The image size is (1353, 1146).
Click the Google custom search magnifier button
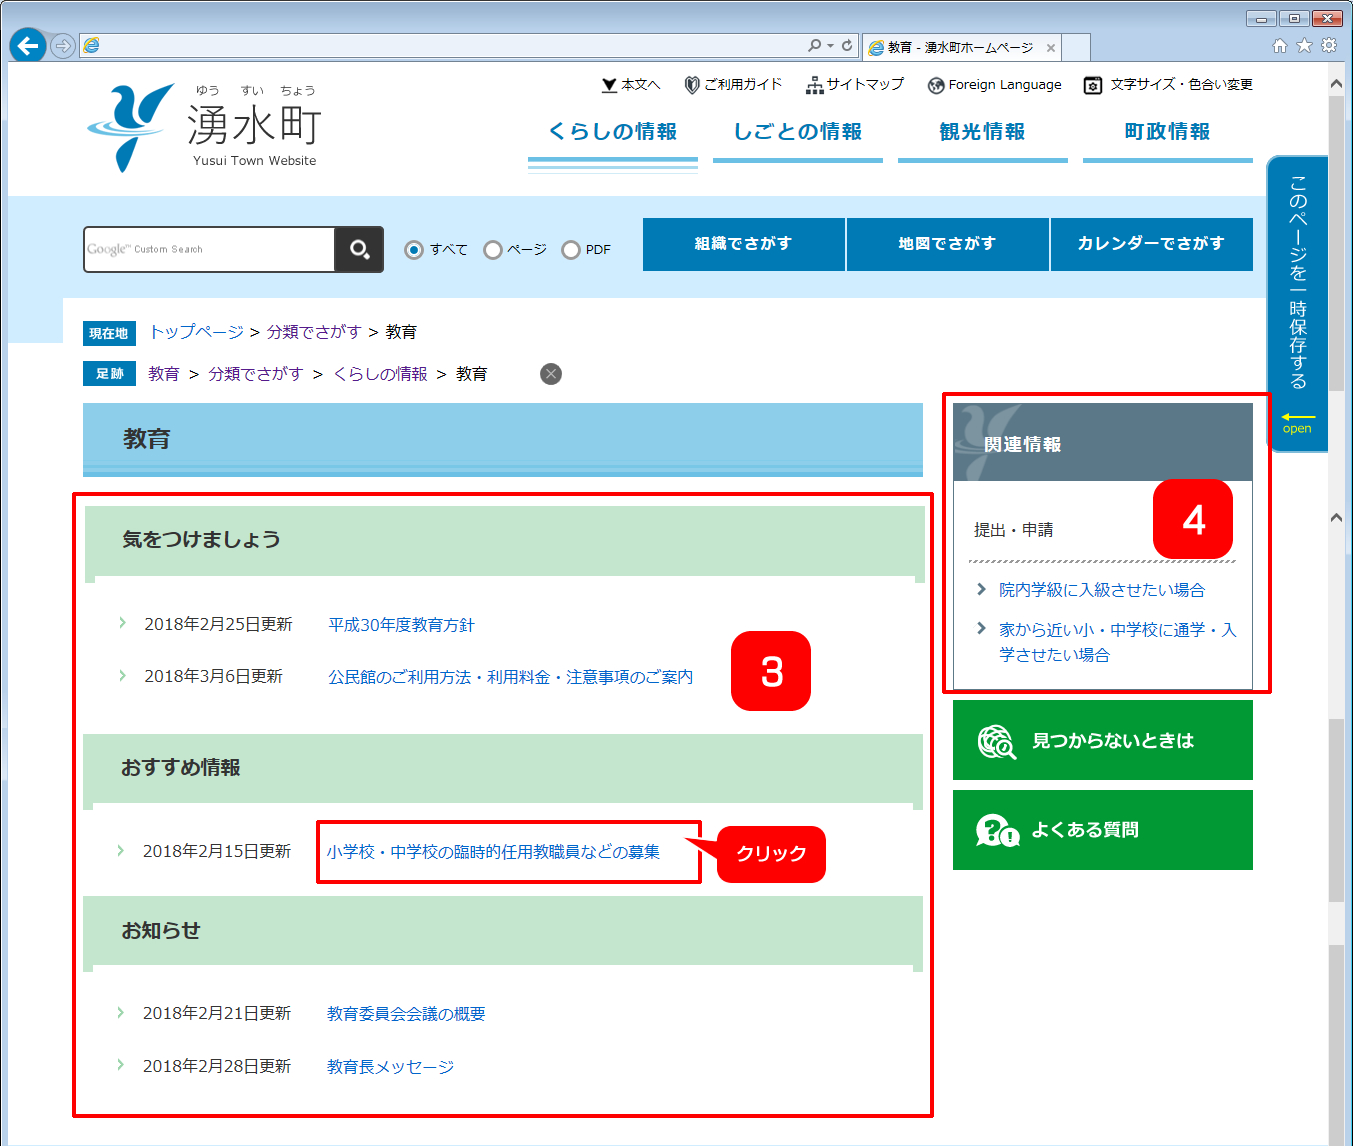[x=359, y=249]
